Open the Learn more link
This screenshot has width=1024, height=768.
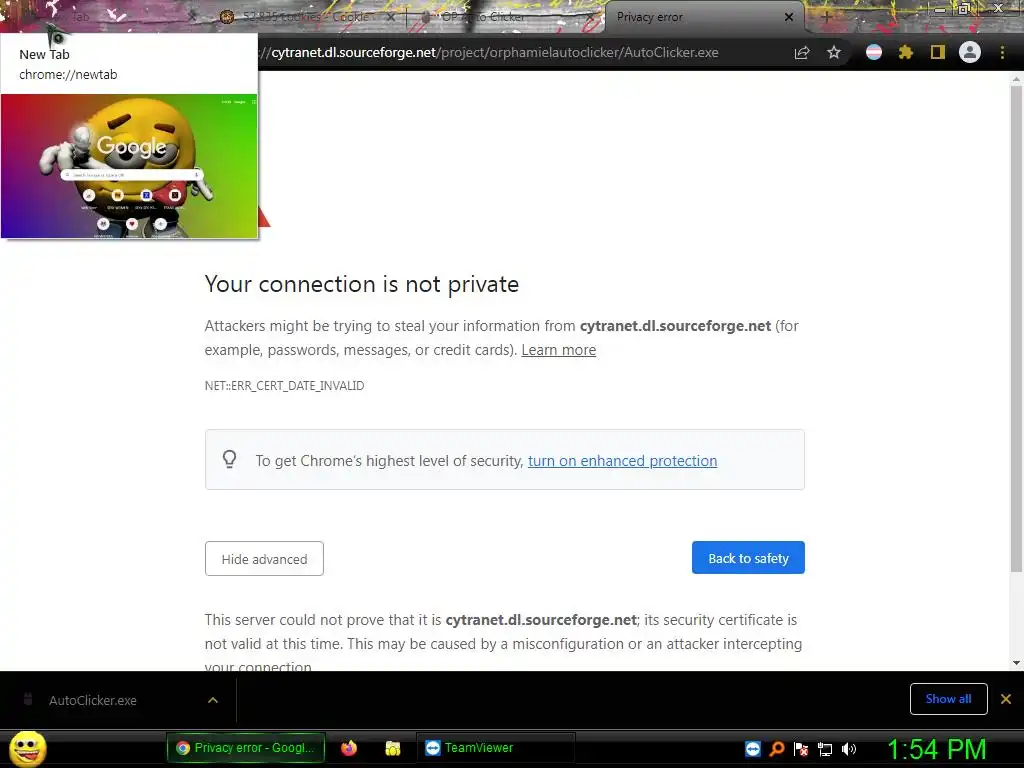[x=558, y=350]
